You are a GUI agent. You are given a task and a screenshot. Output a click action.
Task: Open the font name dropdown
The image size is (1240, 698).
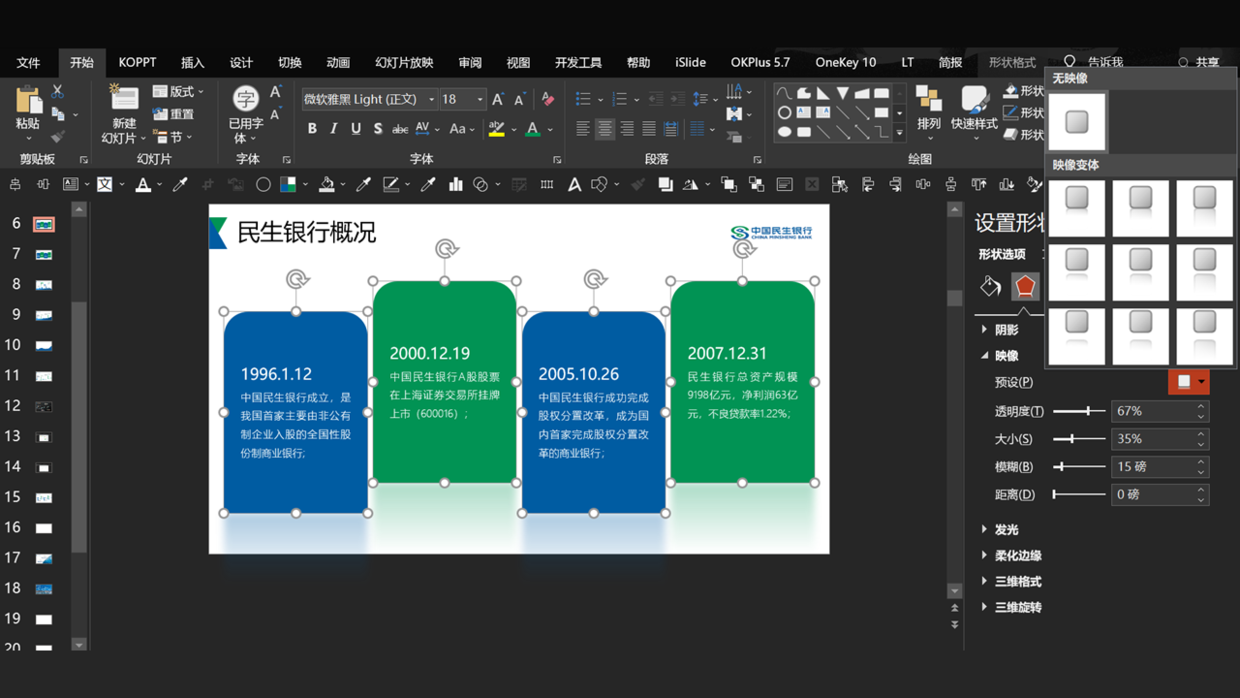(431, 99)
